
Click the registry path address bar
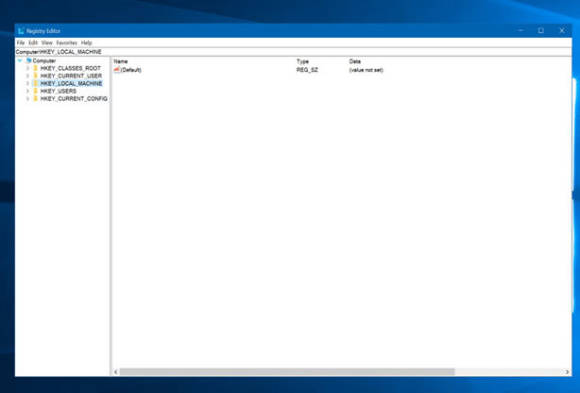[293, 52]
